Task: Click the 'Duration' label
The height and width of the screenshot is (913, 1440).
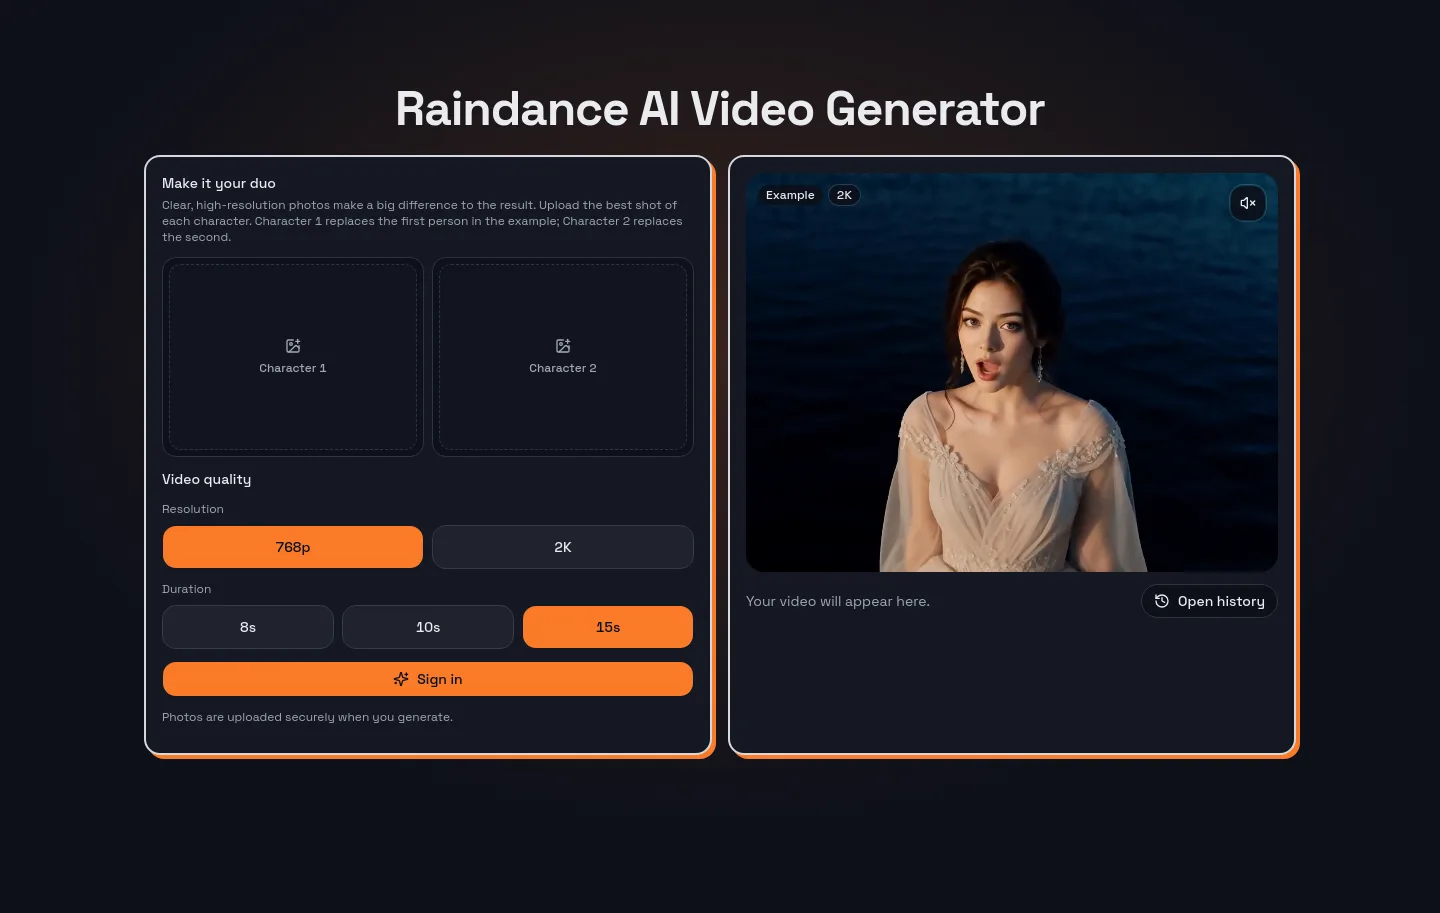Action: (x=187, y=589)
